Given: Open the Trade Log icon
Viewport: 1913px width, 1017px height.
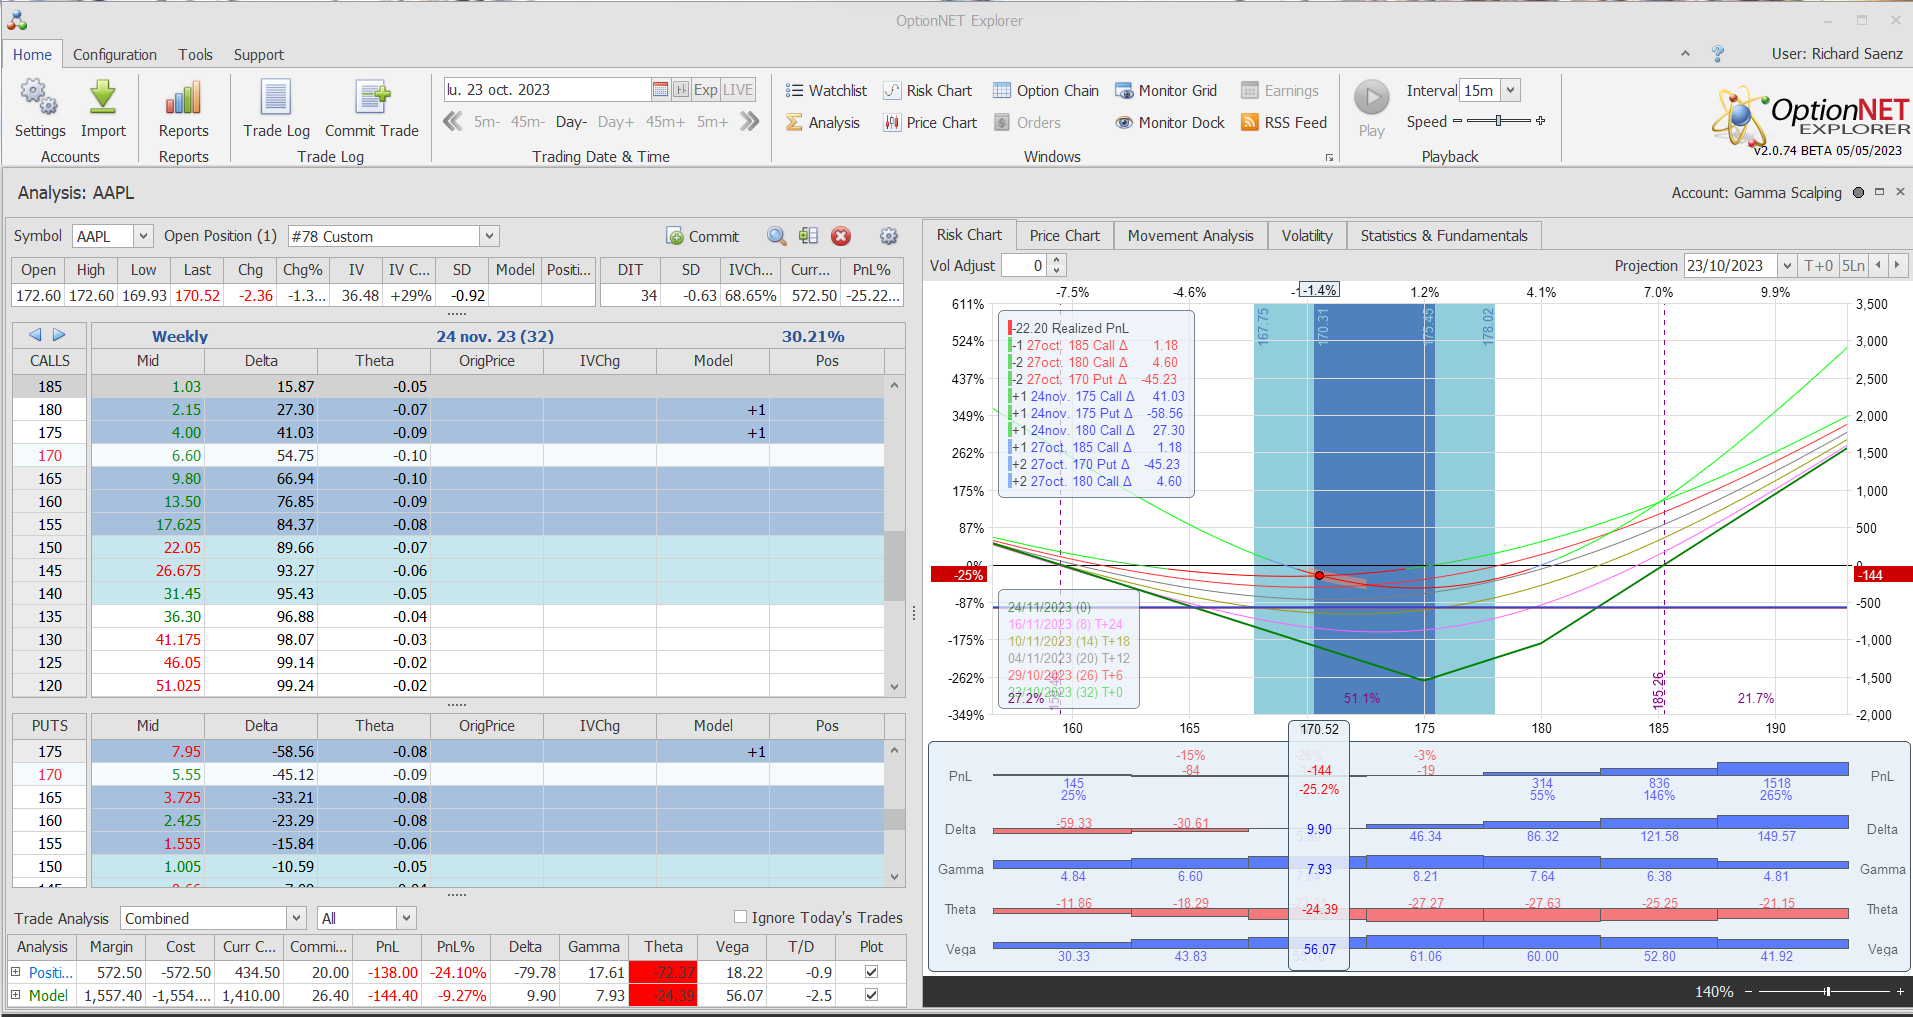Looking at the screenshot, I should [276, 97].
